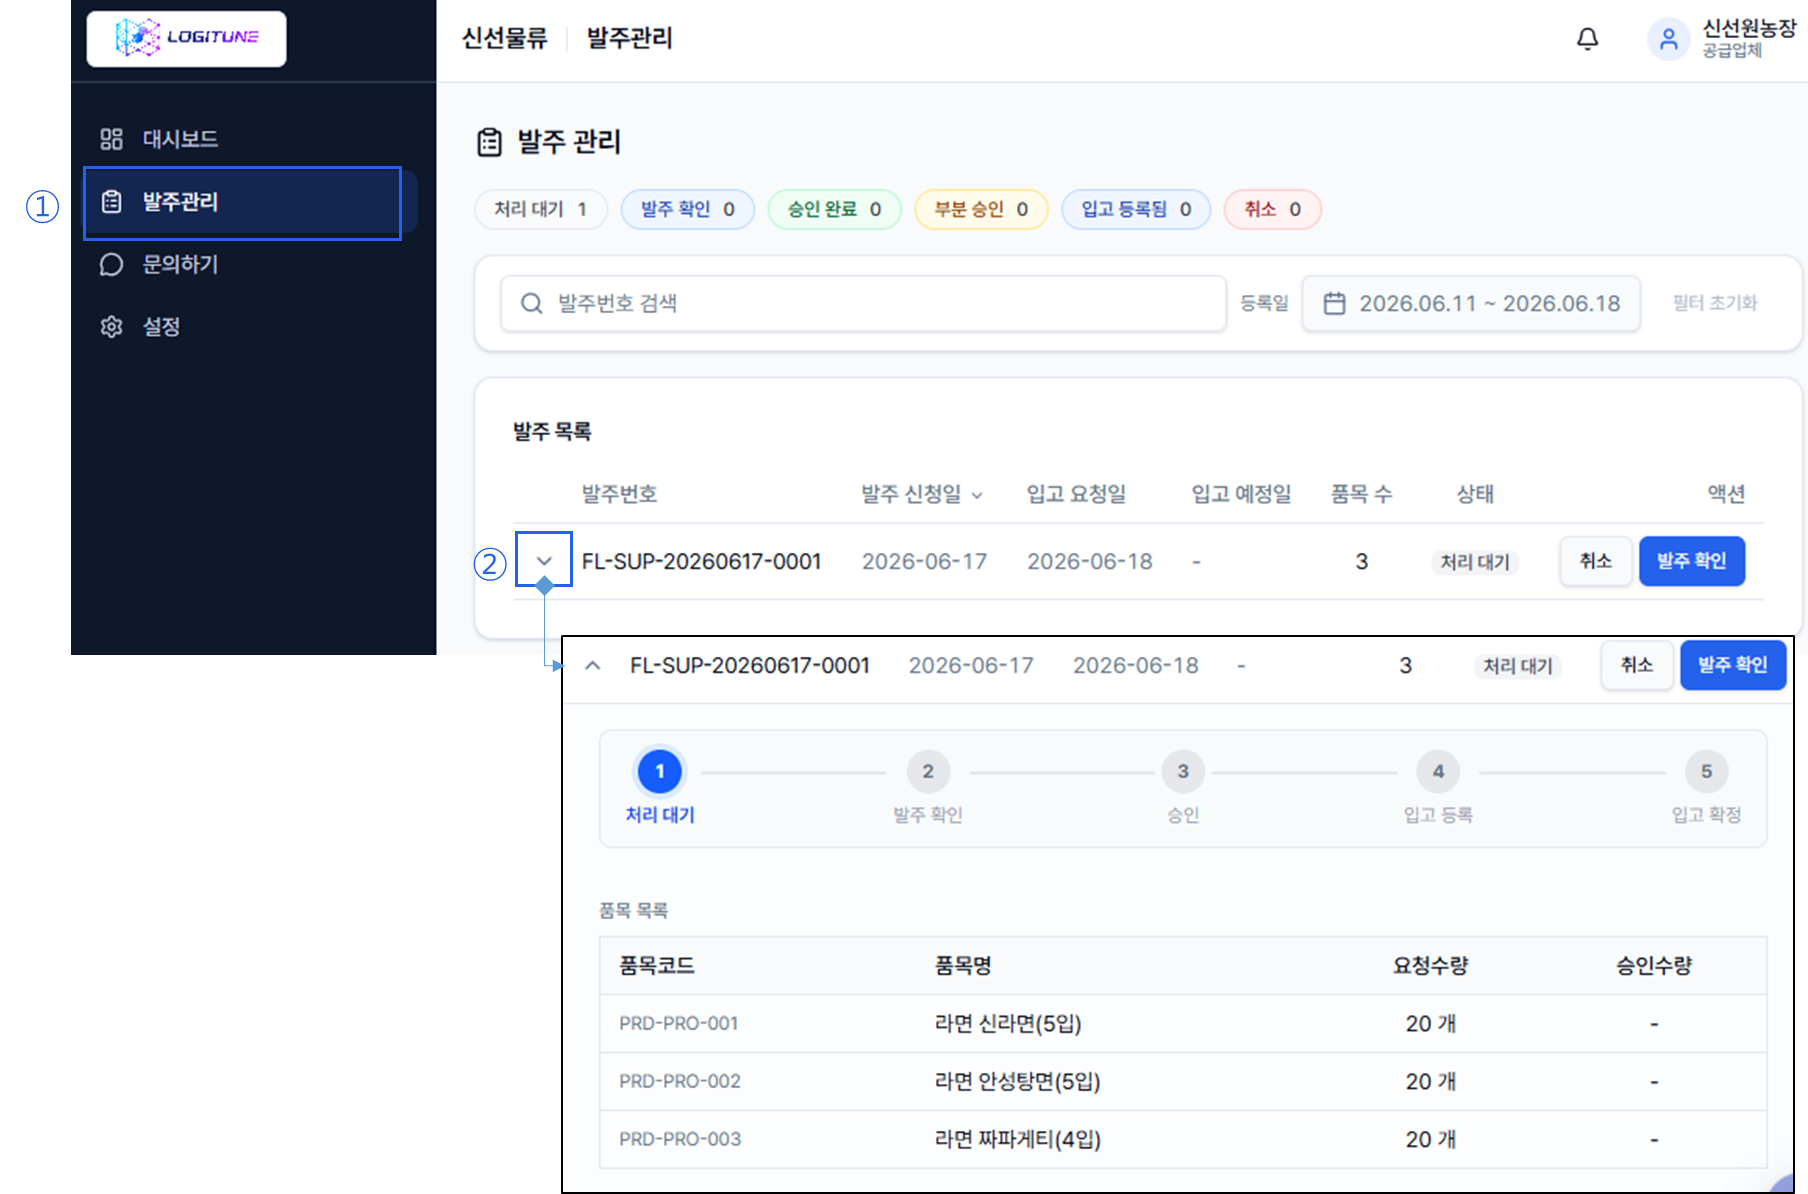Sort by 발주 신청일 column
The height and width of the screenshot is (1194, 1808).
[x=922, y=494]
